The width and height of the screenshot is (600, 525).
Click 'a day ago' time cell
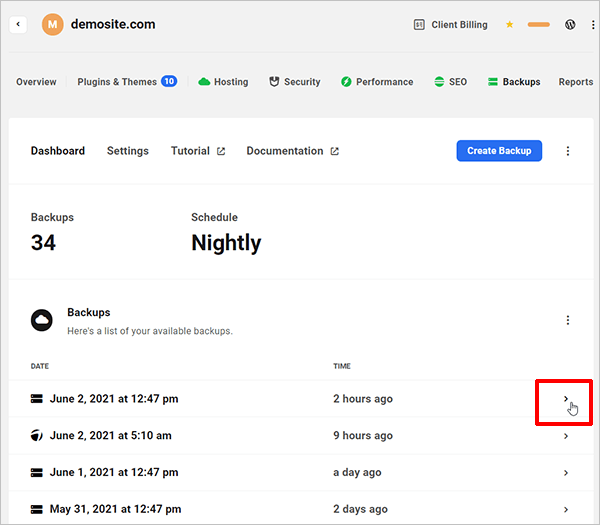357,472
